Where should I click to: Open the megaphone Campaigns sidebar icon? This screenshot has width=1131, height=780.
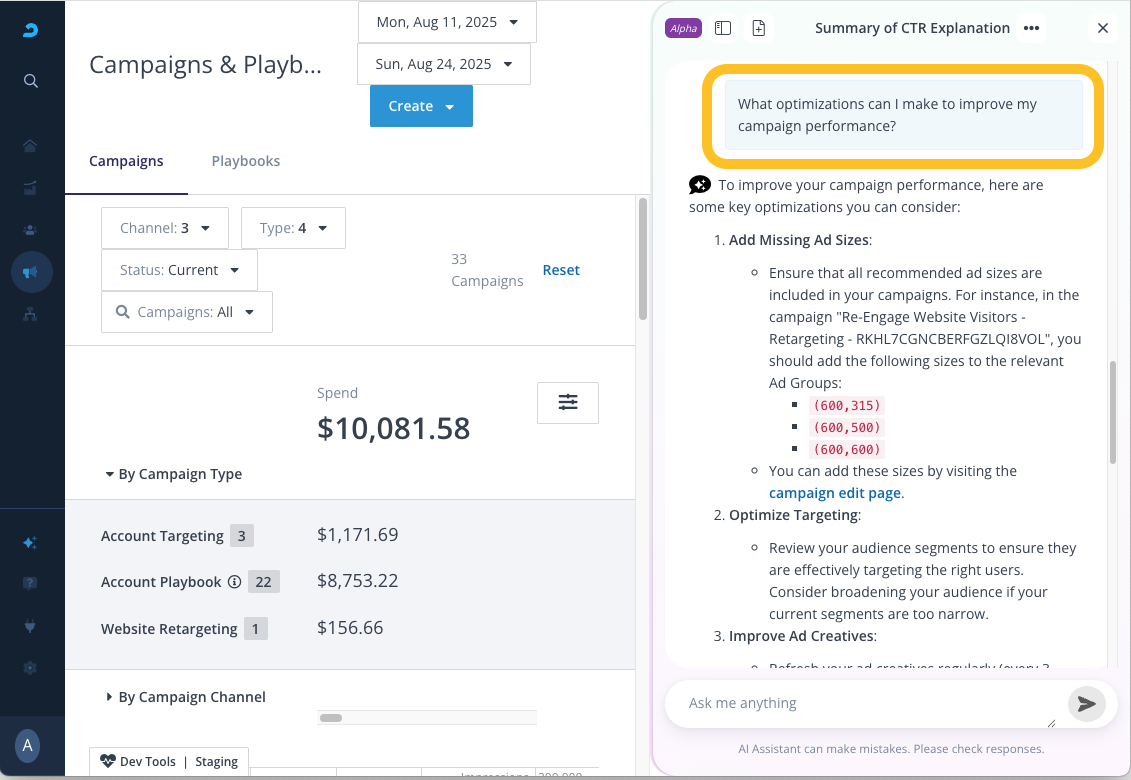(31, 272)
